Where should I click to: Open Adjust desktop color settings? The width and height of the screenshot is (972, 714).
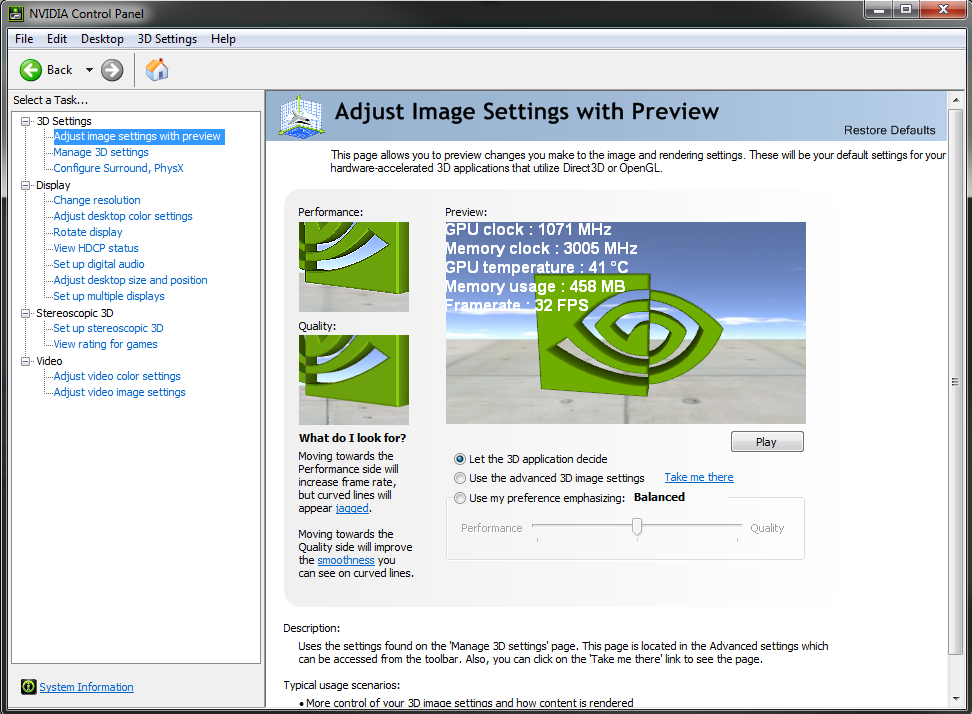[x=123, y=216]
